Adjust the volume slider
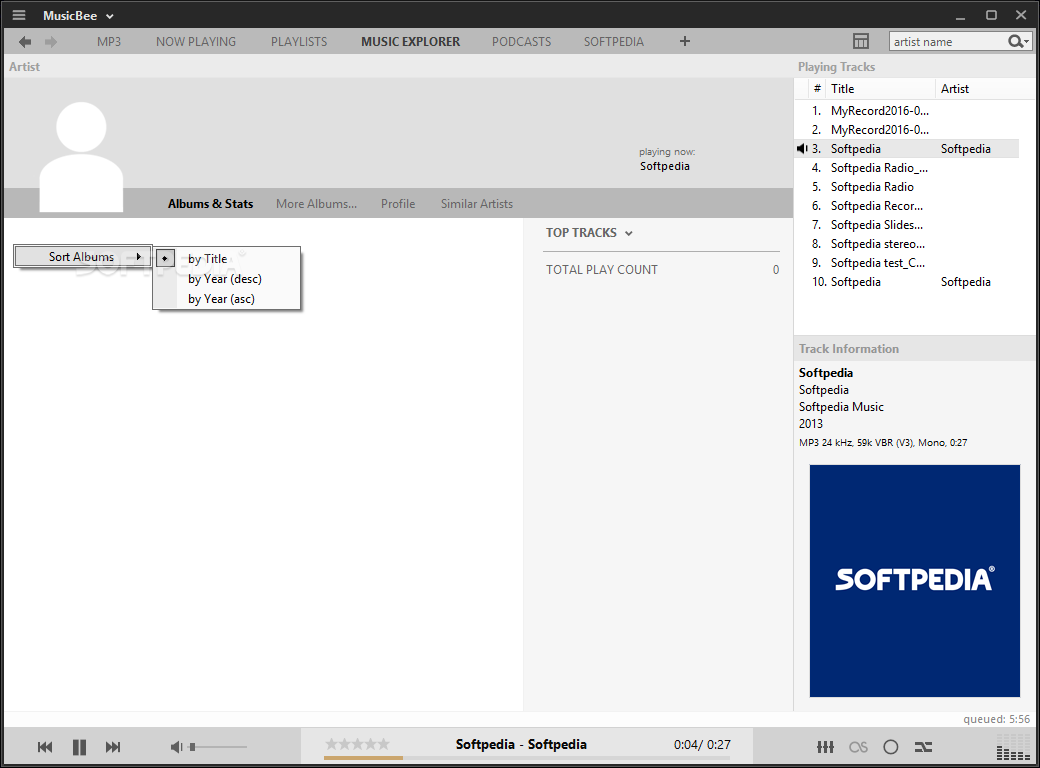 tap(218, 747)
